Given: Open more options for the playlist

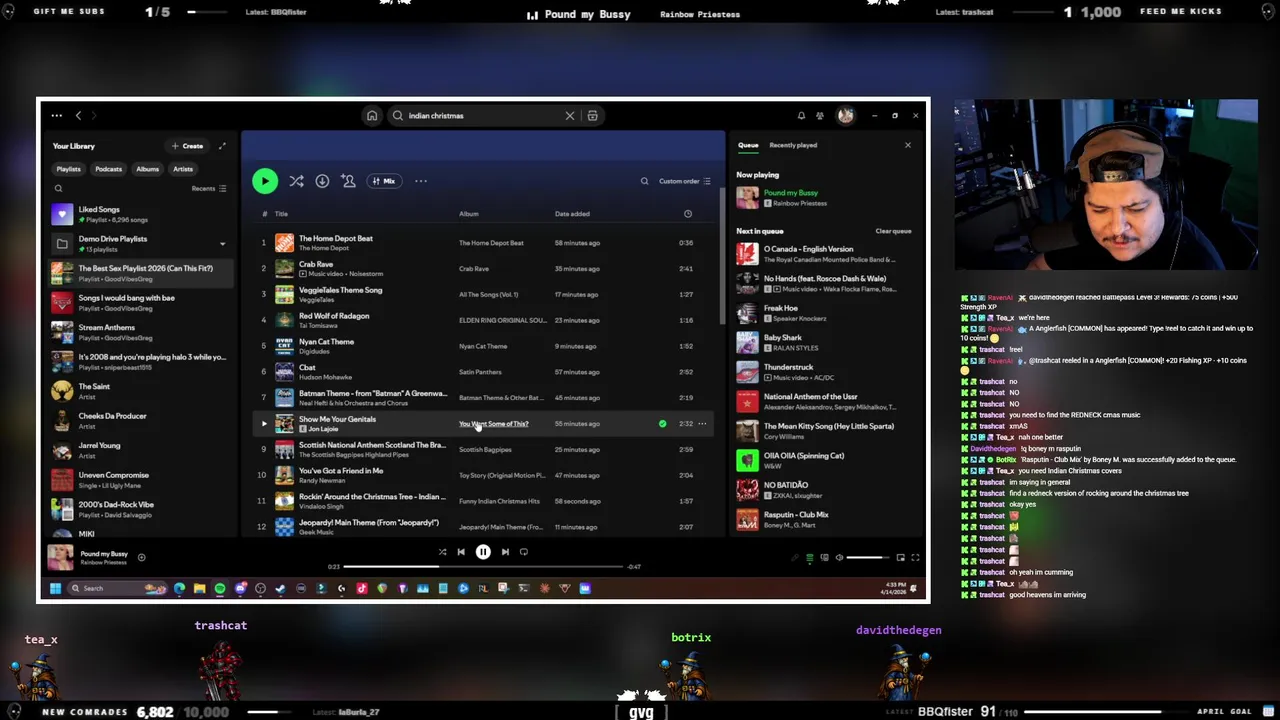Looking at the screenshot, I should [x=421, y=181].
